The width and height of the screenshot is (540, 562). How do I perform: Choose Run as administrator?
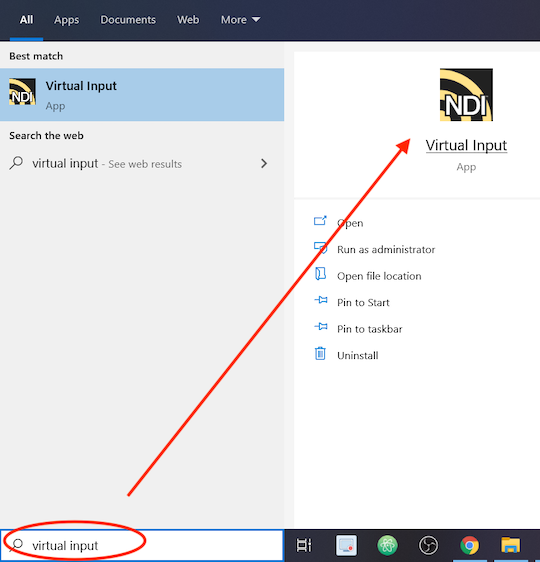tap(386, 249)
